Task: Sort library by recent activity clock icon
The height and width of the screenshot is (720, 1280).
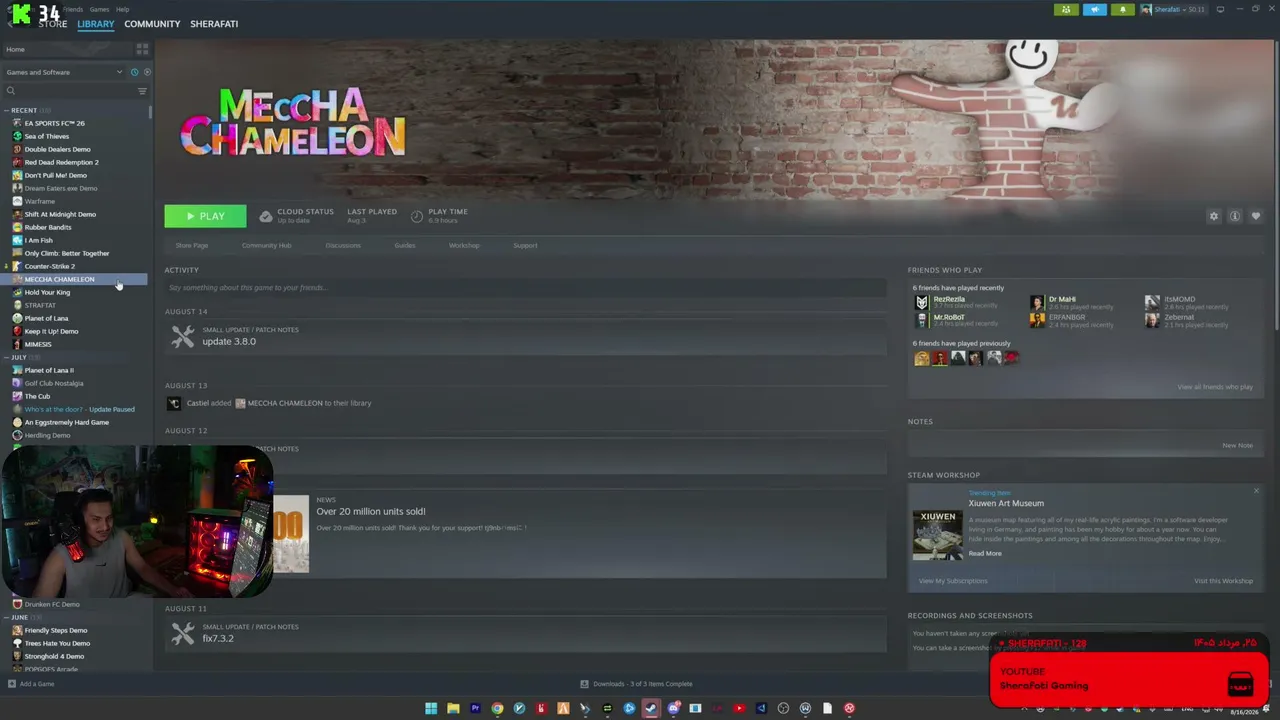Action: point(134,72)
